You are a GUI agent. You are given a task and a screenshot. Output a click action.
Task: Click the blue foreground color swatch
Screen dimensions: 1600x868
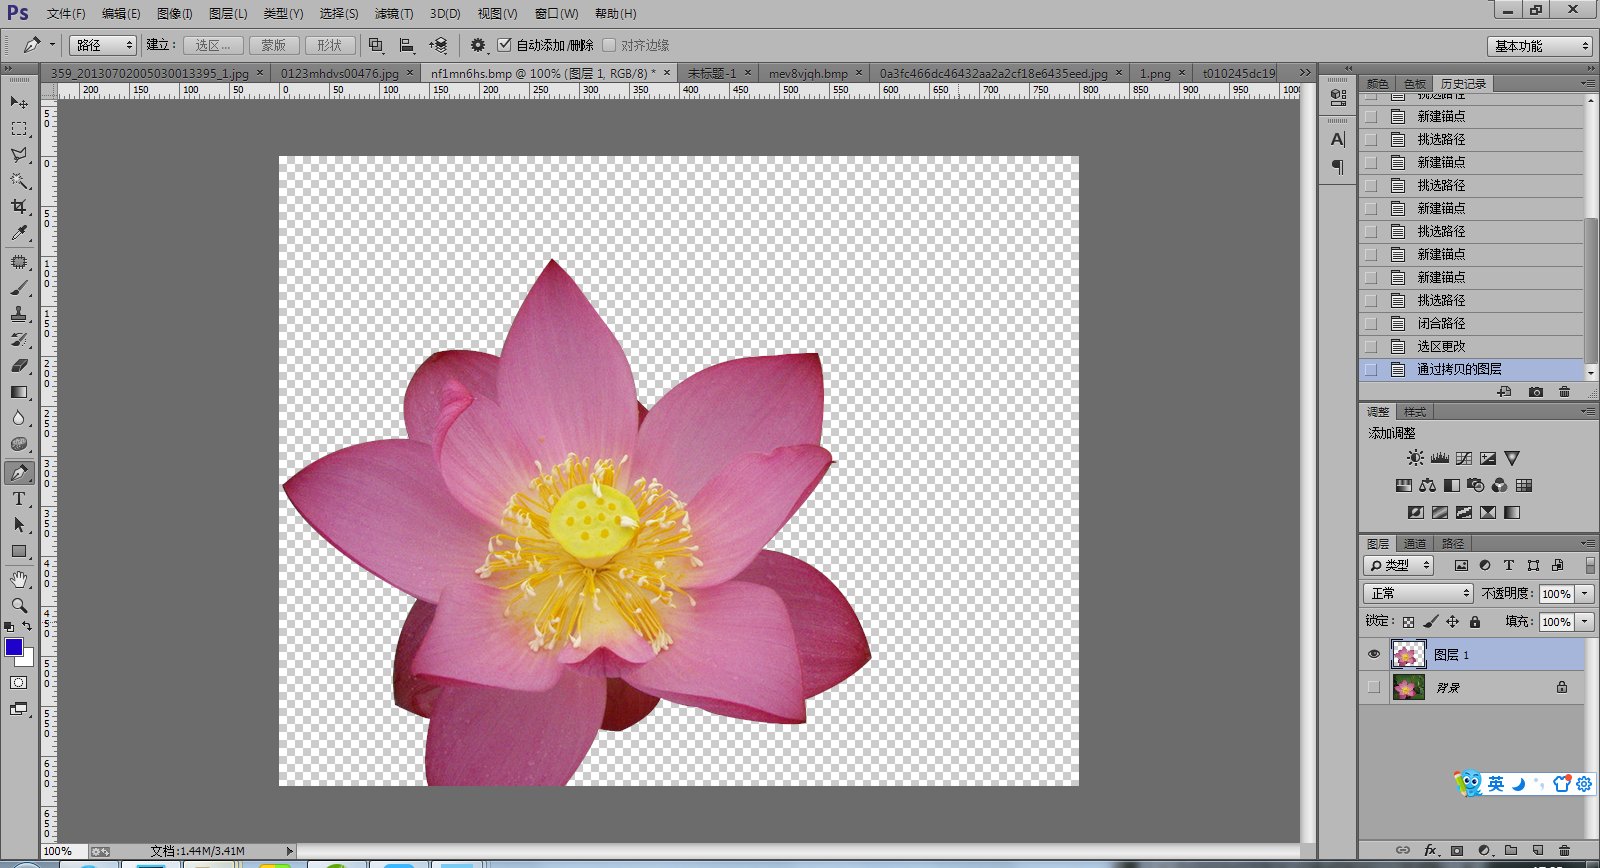(x=14, y=647)
